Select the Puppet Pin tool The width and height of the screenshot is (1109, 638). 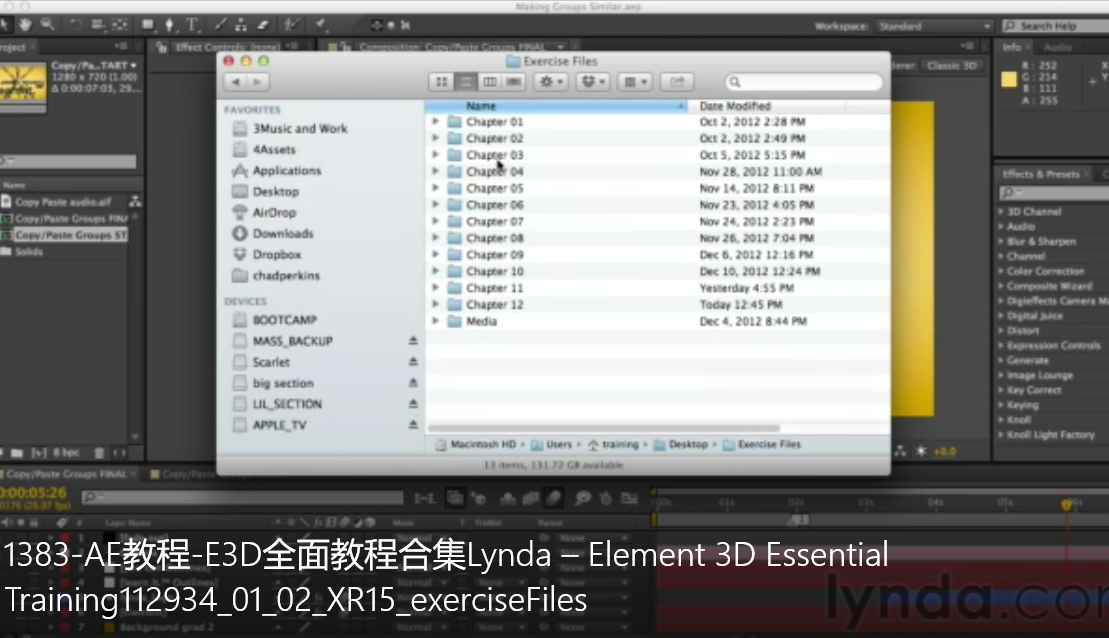pyautogui.click(x=321, y=25)
